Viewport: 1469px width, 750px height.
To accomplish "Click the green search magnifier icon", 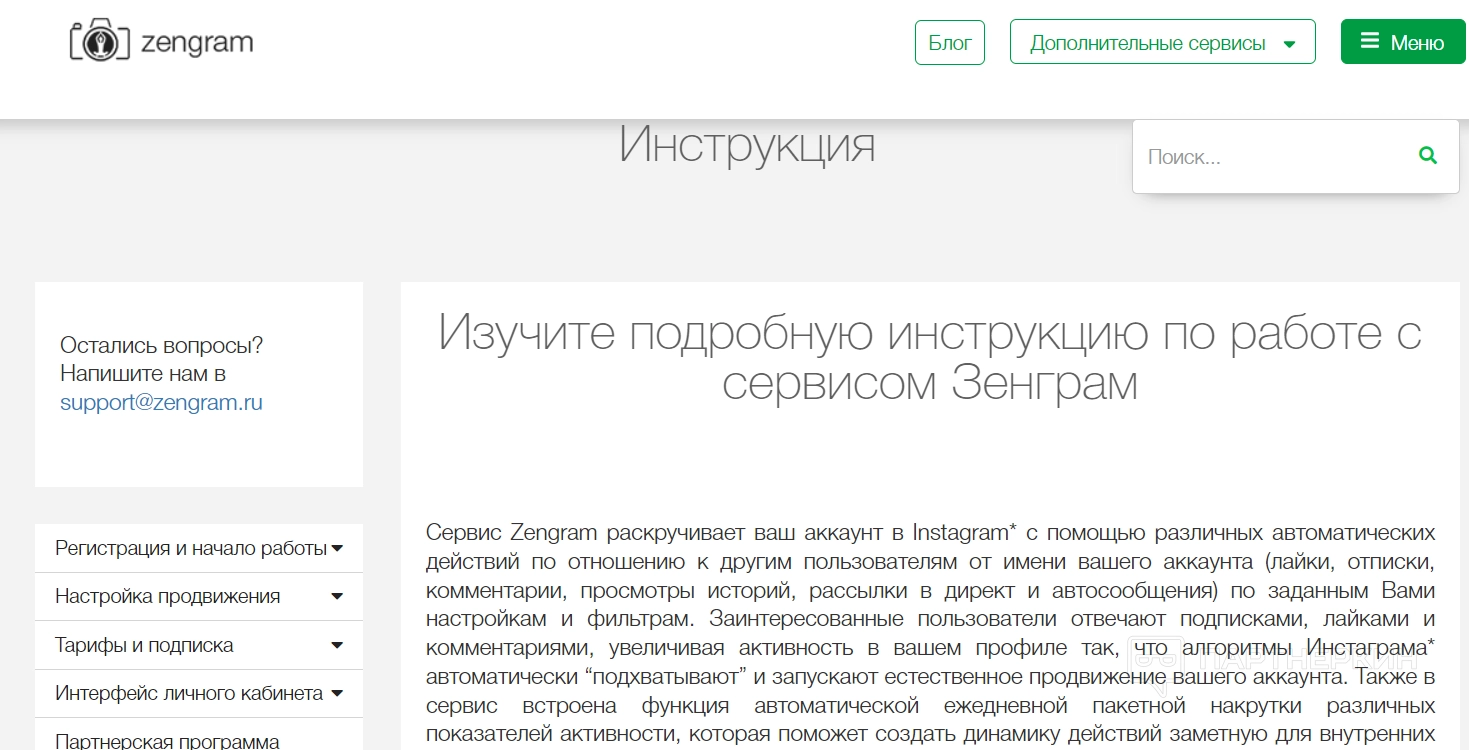I will click(1428, 156).
